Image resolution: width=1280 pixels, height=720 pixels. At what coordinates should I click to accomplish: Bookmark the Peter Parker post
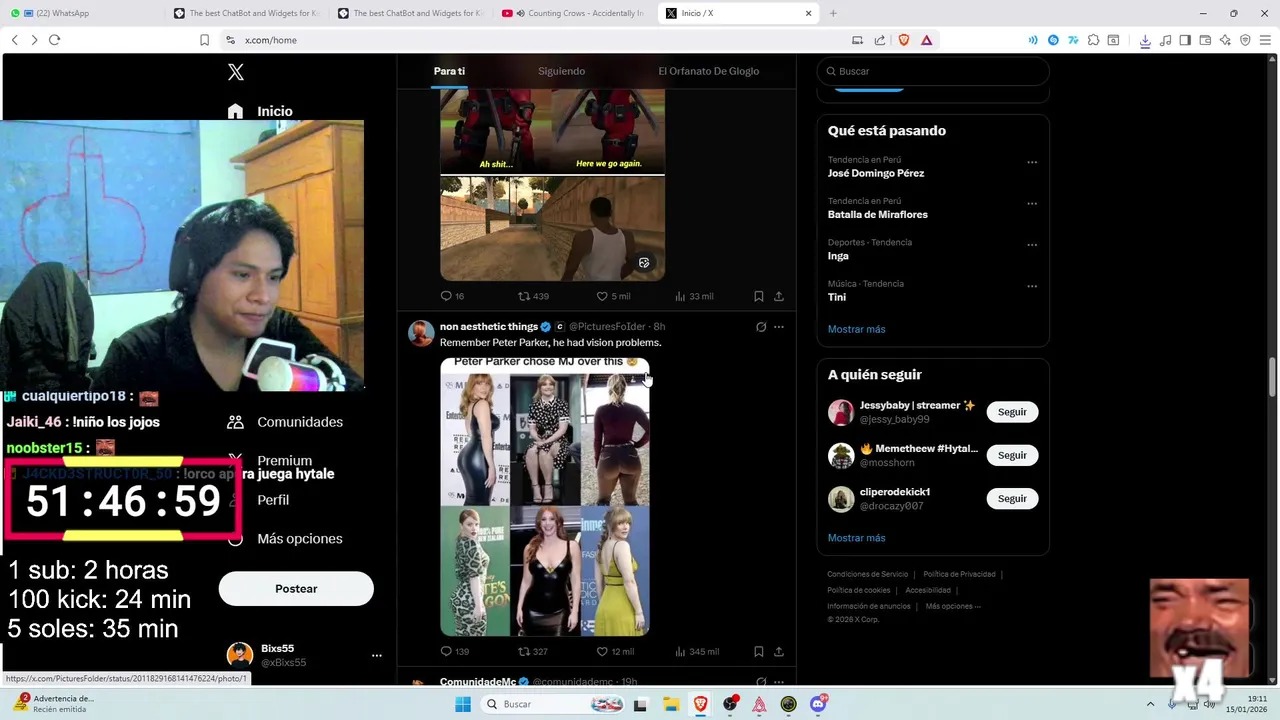pos(758,651)
